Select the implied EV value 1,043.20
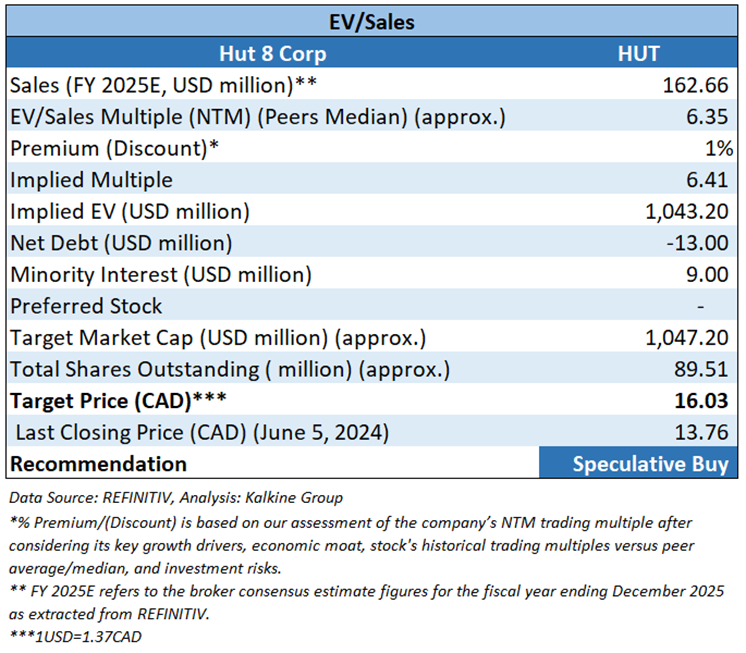The image size is (746, 653). tap(687, 212)
